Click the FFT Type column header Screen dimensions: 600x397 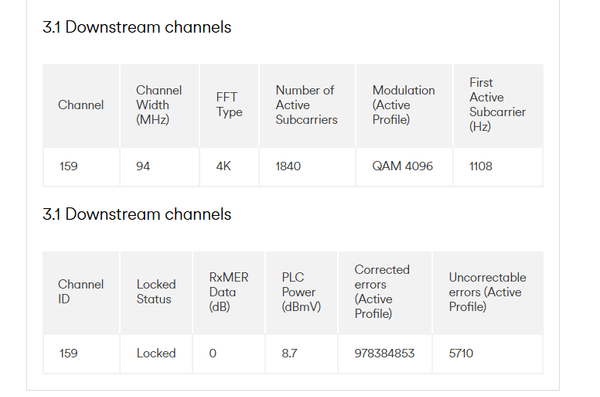229,105
